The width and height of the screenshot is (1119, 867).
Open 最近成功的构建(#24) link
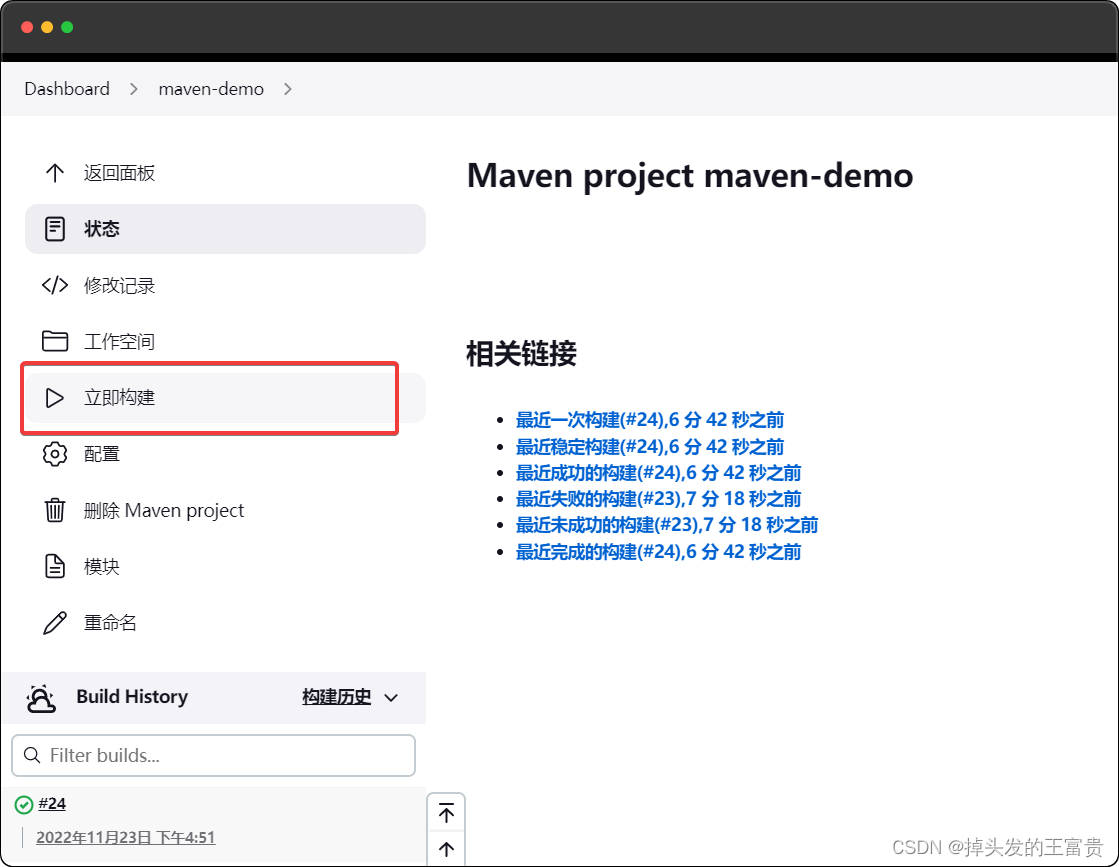pyautogui.click(x=658, y=472)
